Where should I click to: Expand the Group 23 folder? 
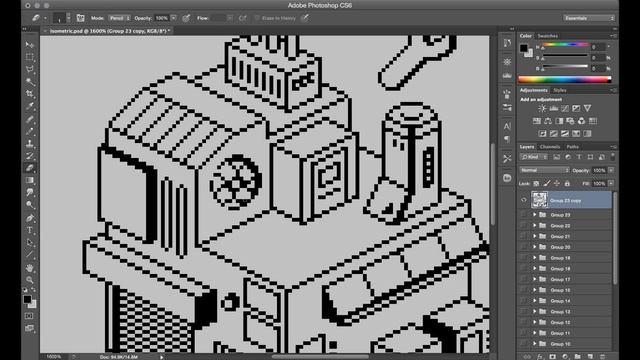(534, 215)
